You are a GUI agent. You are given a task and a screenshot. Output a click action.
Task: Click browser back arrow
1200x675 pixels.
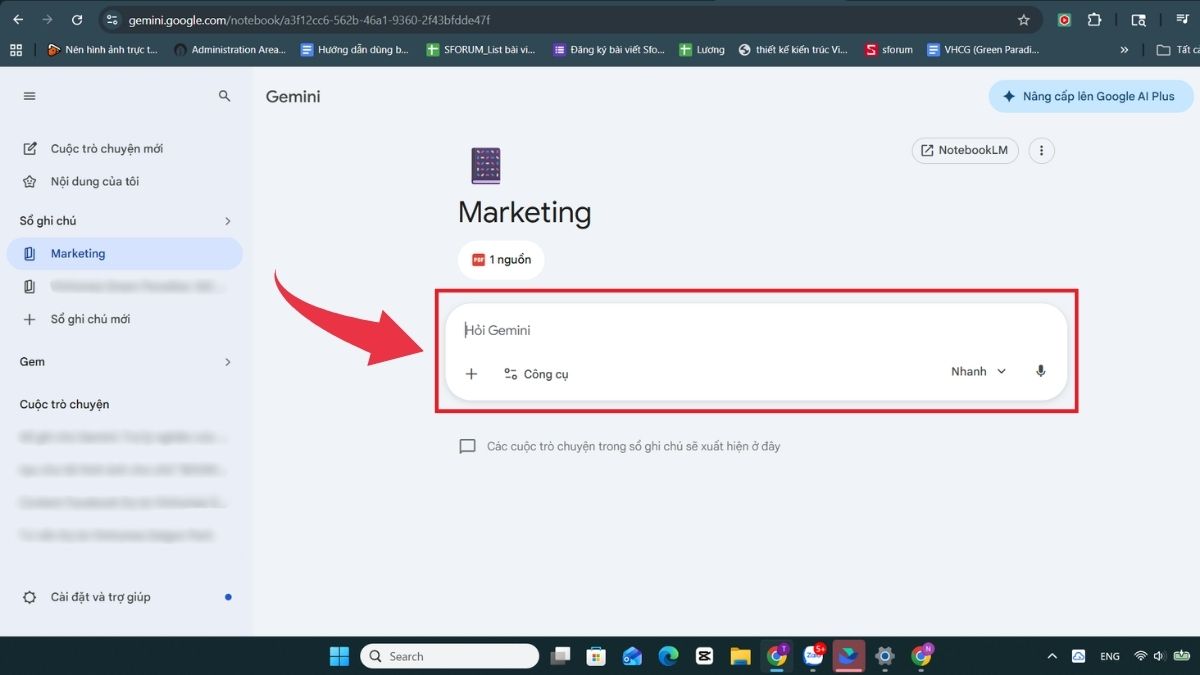point(17,20)
